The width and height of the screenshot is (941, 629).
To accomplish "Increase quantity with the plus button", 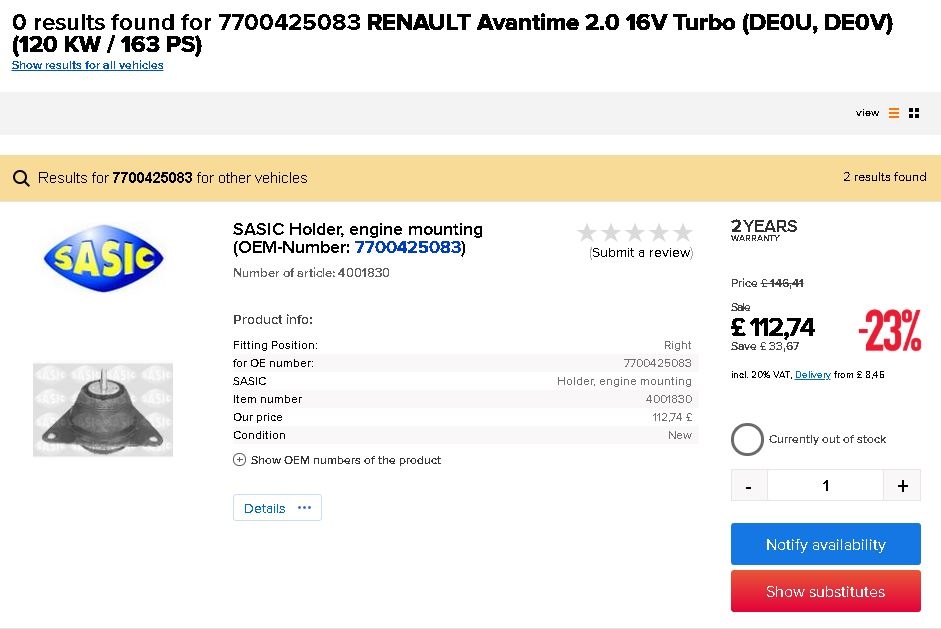I will (x=902, y=486).
